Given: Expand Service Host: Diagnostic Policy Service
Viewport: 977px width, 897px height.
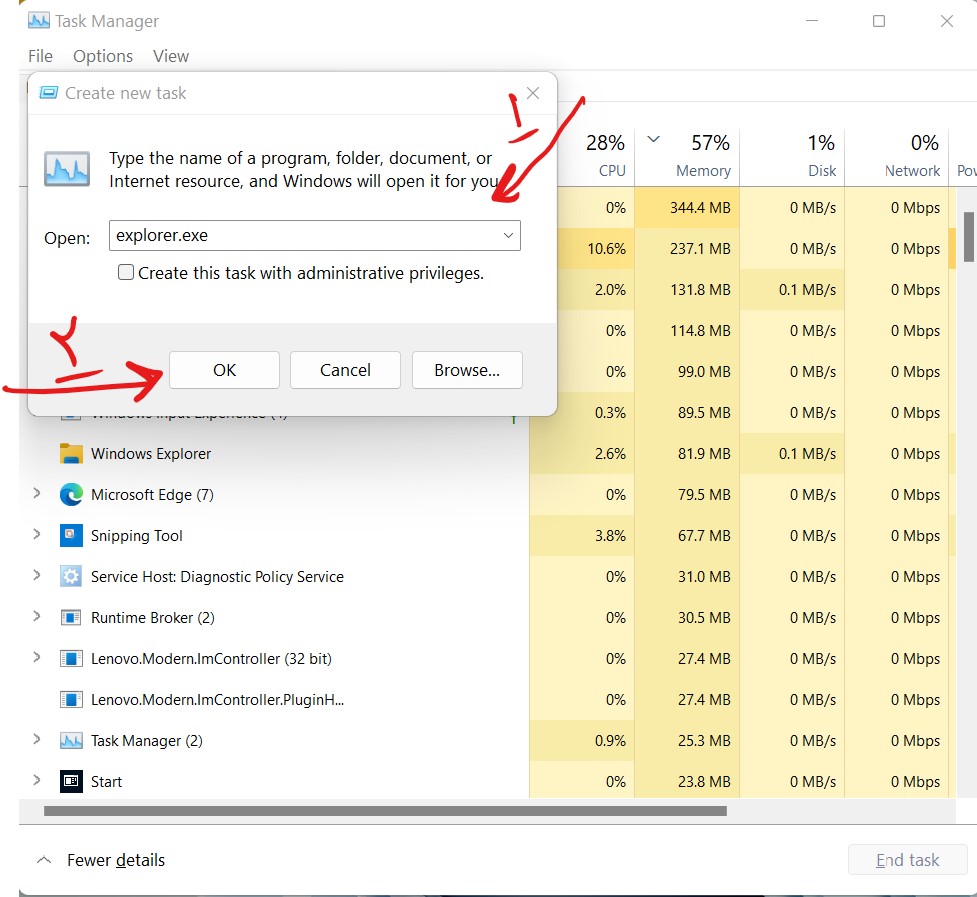Looking at the screenshot, I should click(x=37, y=576).
